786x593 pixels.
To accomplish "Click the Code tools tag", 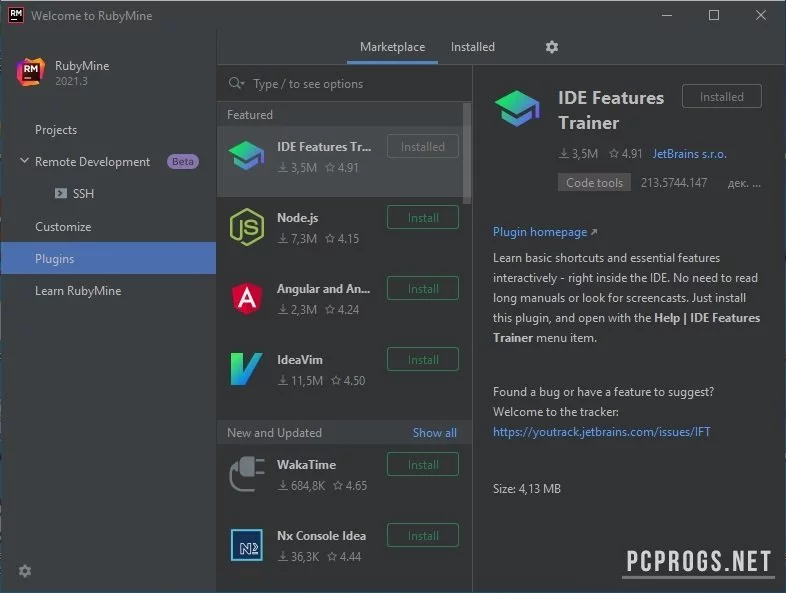I will coord(594,182).
